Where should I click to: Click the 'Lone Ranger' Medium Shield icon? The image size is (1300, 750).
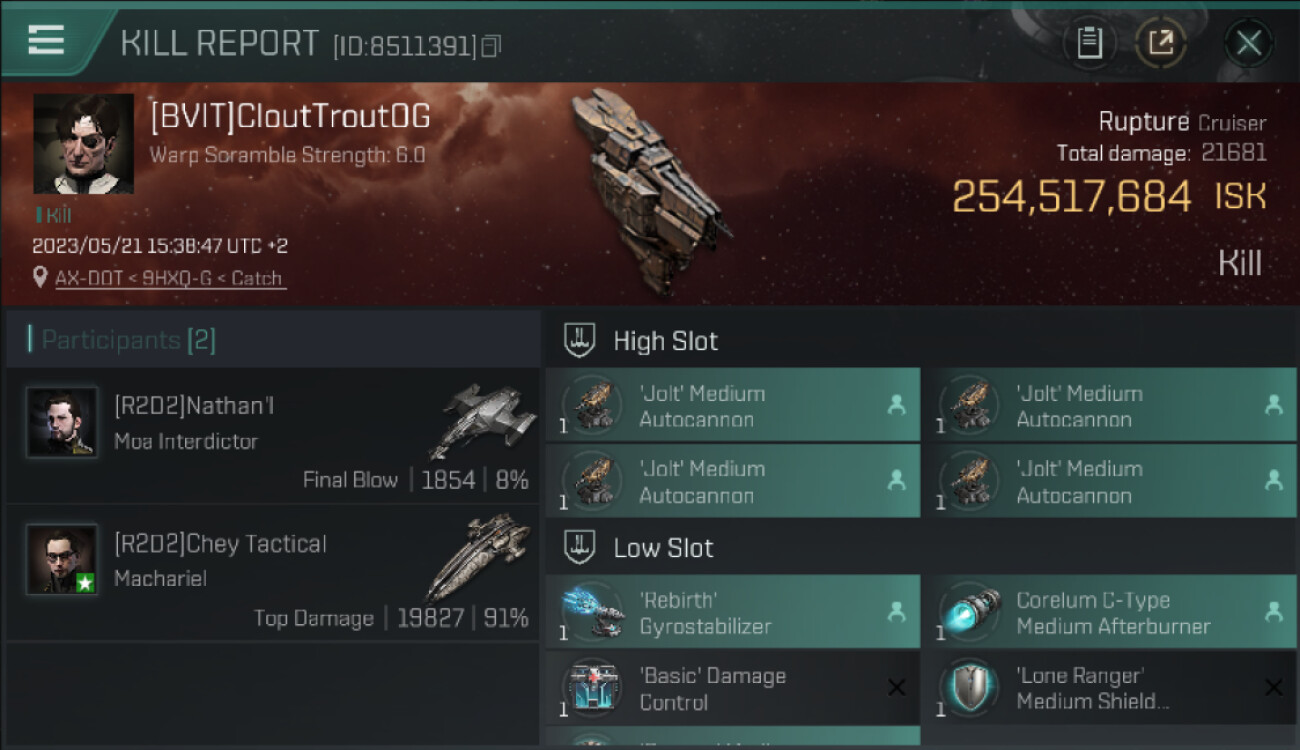[x=969, y=688]
